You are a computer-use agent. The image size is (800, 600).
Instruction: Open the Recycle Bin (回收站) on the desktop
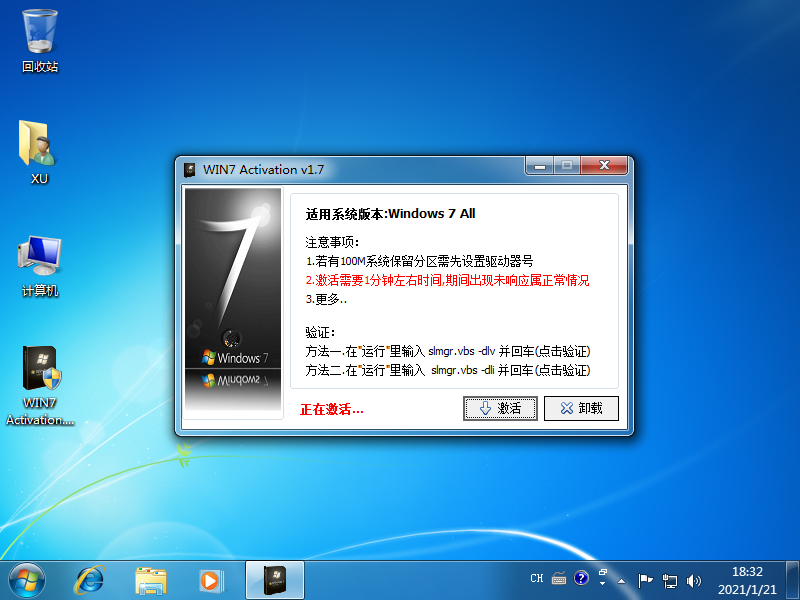[x=38, y=38]
